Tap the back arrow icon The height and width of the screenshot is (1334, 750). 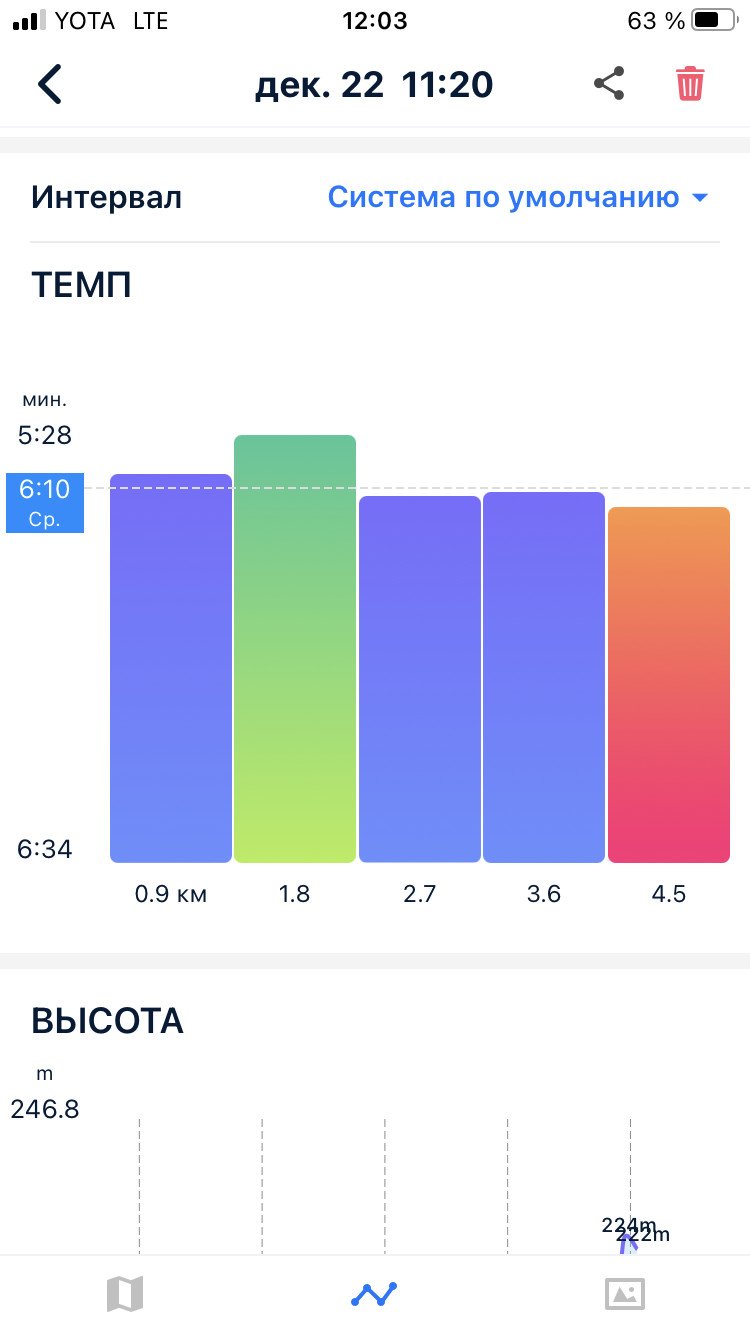pos(50,84)
